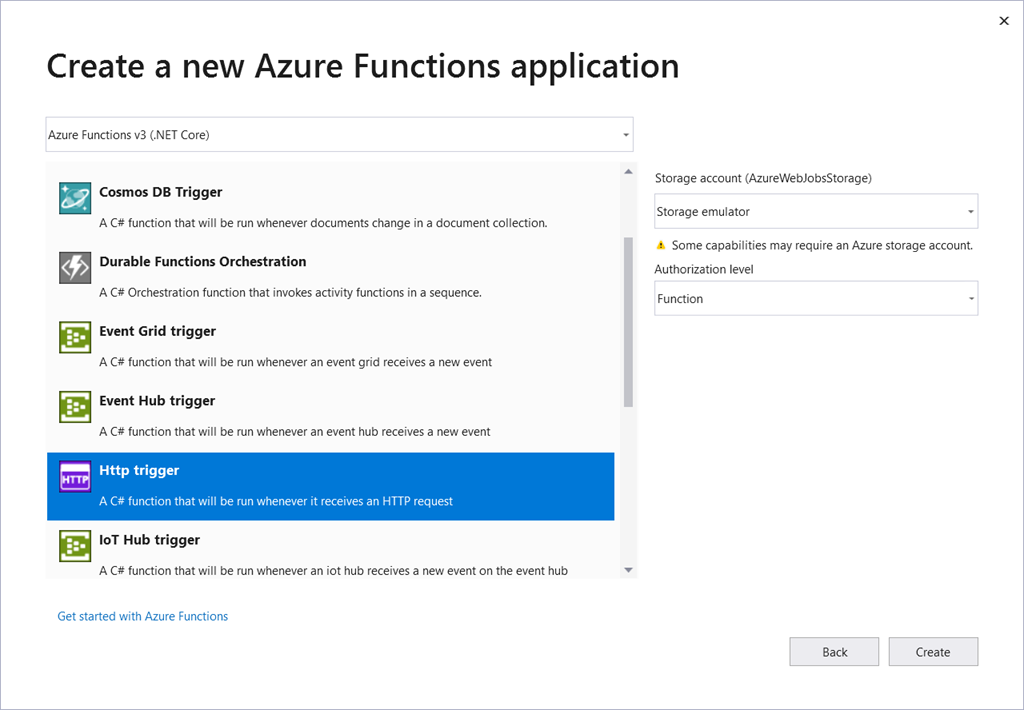1024x710 pixels.
Task: Click the purple HTTP trigger icon
Action: 74,476
